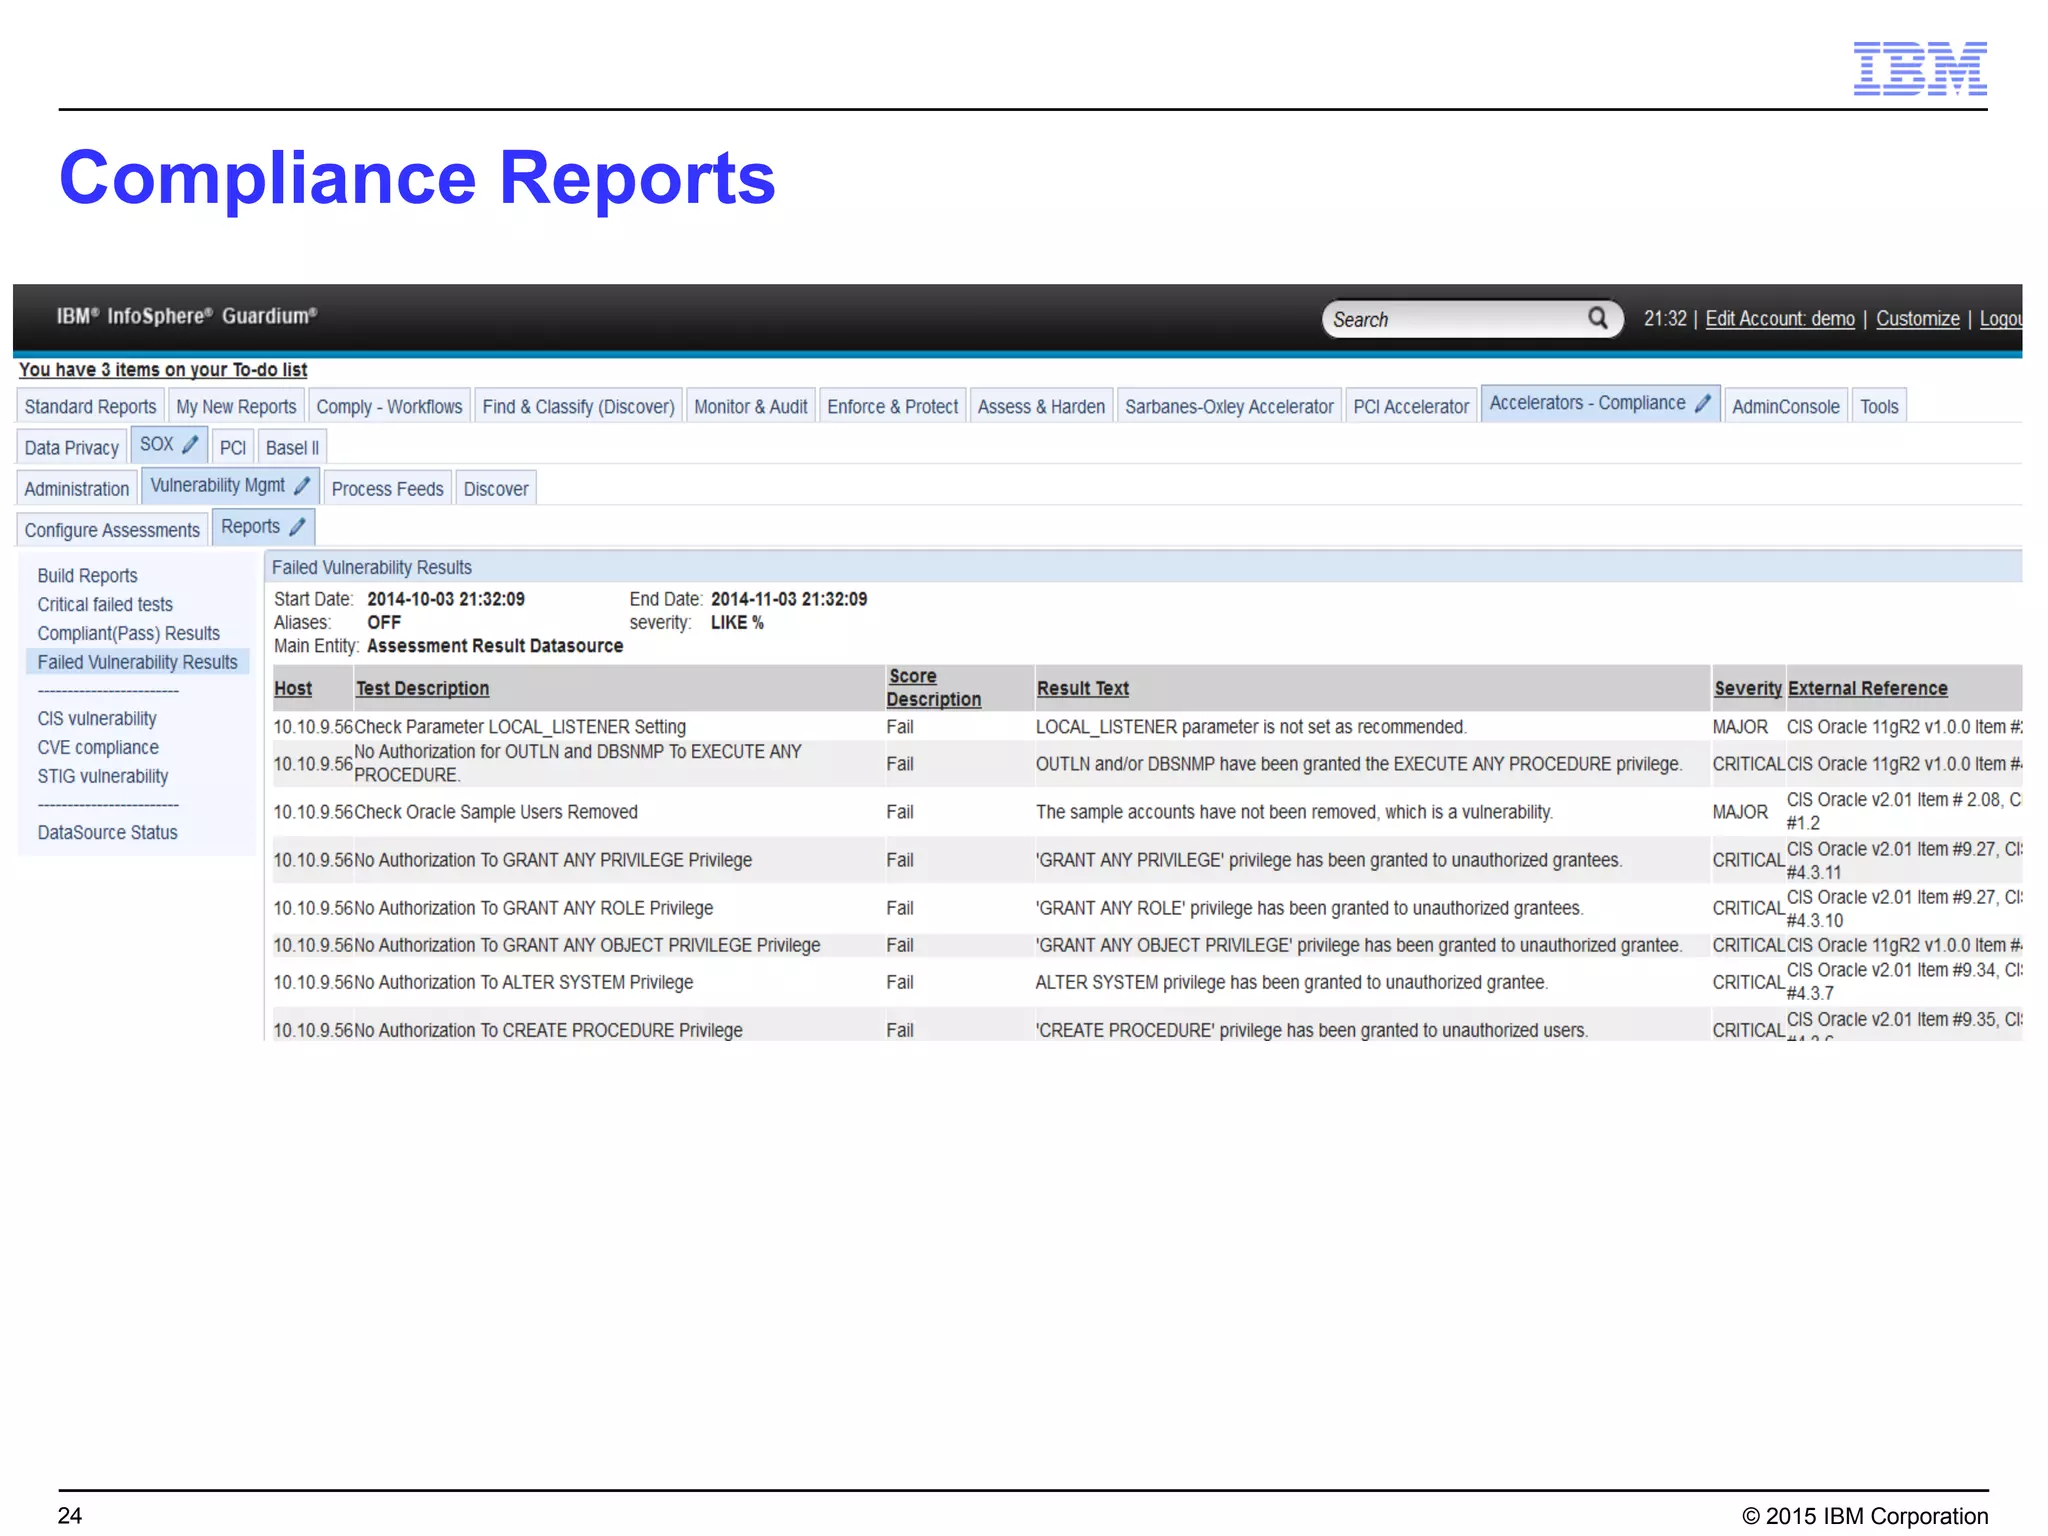
Task: Open DataSource Status in sidebar
Action: 107,833
